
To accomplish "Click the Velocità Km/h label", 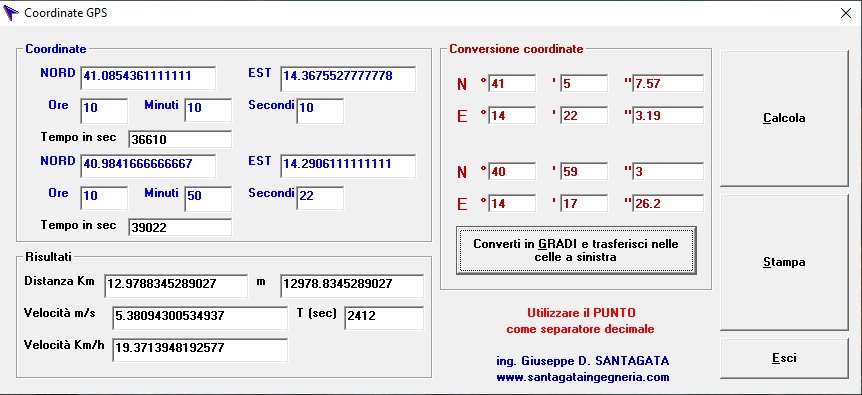I will point(64,346).
